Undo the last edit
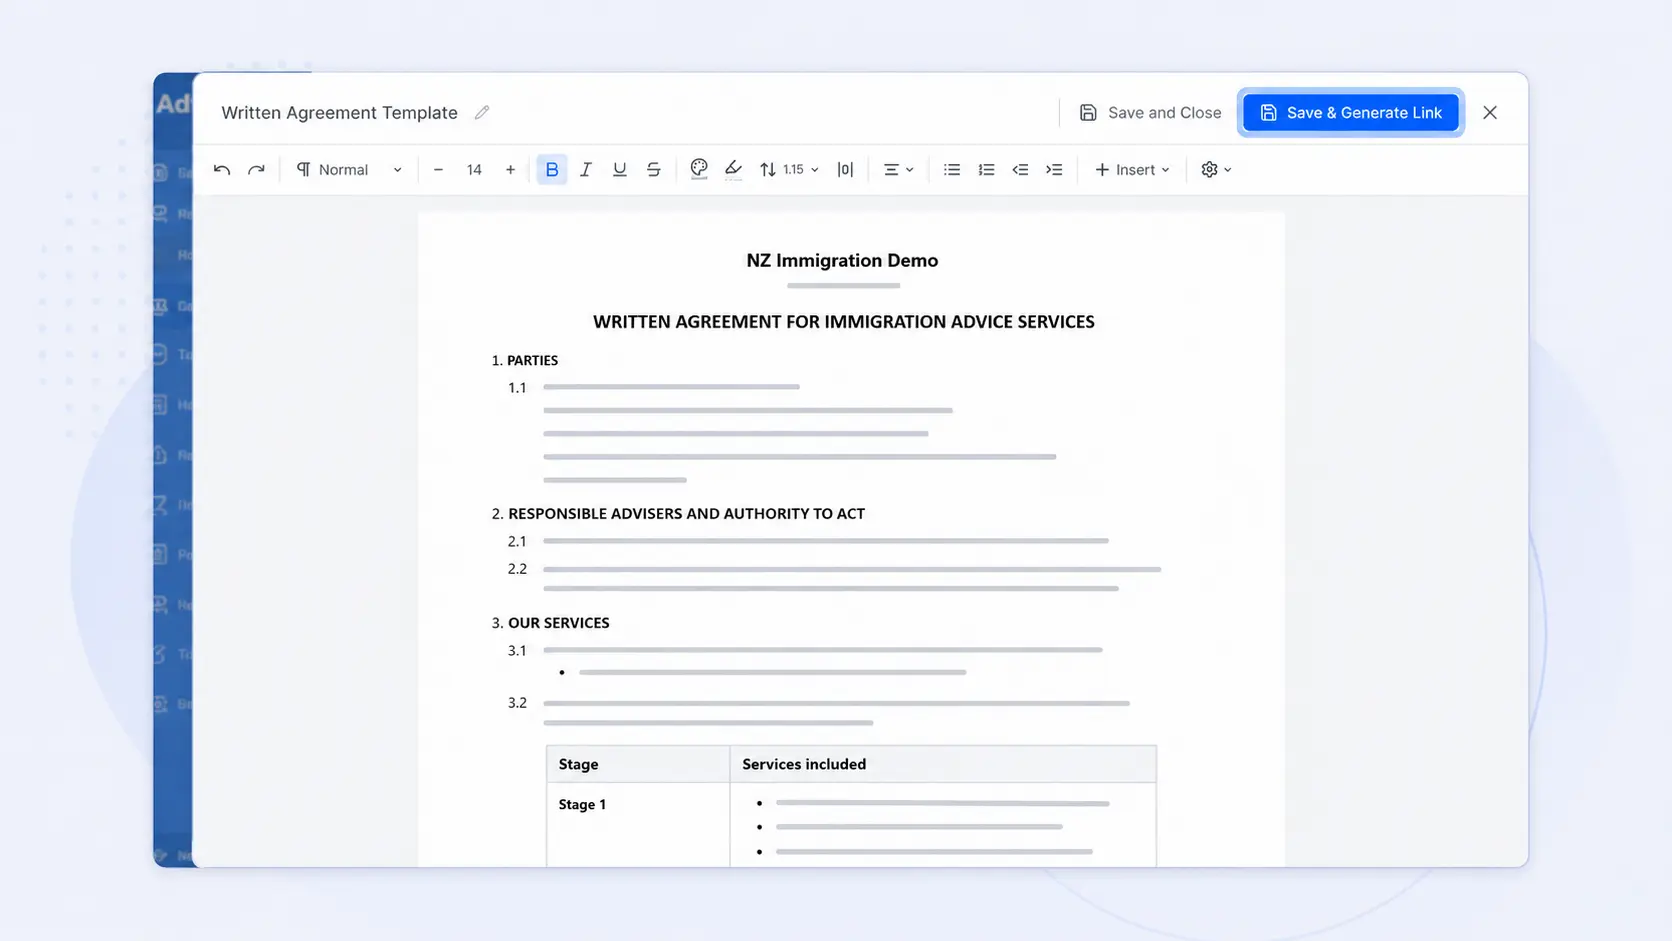Image resolution: width=1672 pixels, height=941 pixels. [222, 170]
